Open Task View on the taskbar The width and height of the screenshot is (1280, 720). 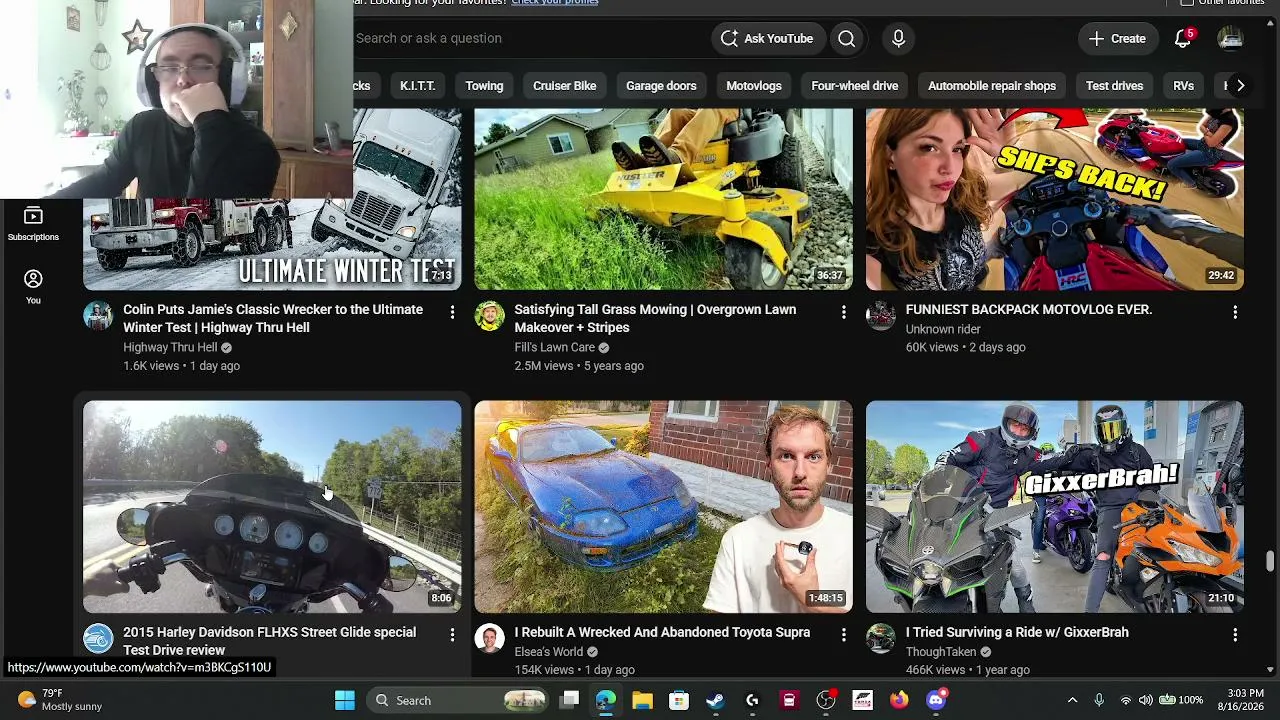[x=569, y=700]
